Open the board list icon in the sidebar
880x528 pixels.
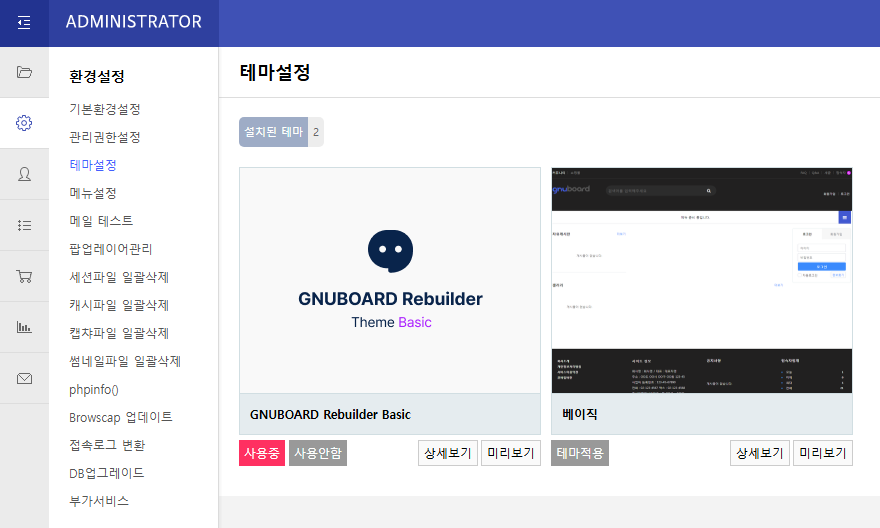pos(24,225)
